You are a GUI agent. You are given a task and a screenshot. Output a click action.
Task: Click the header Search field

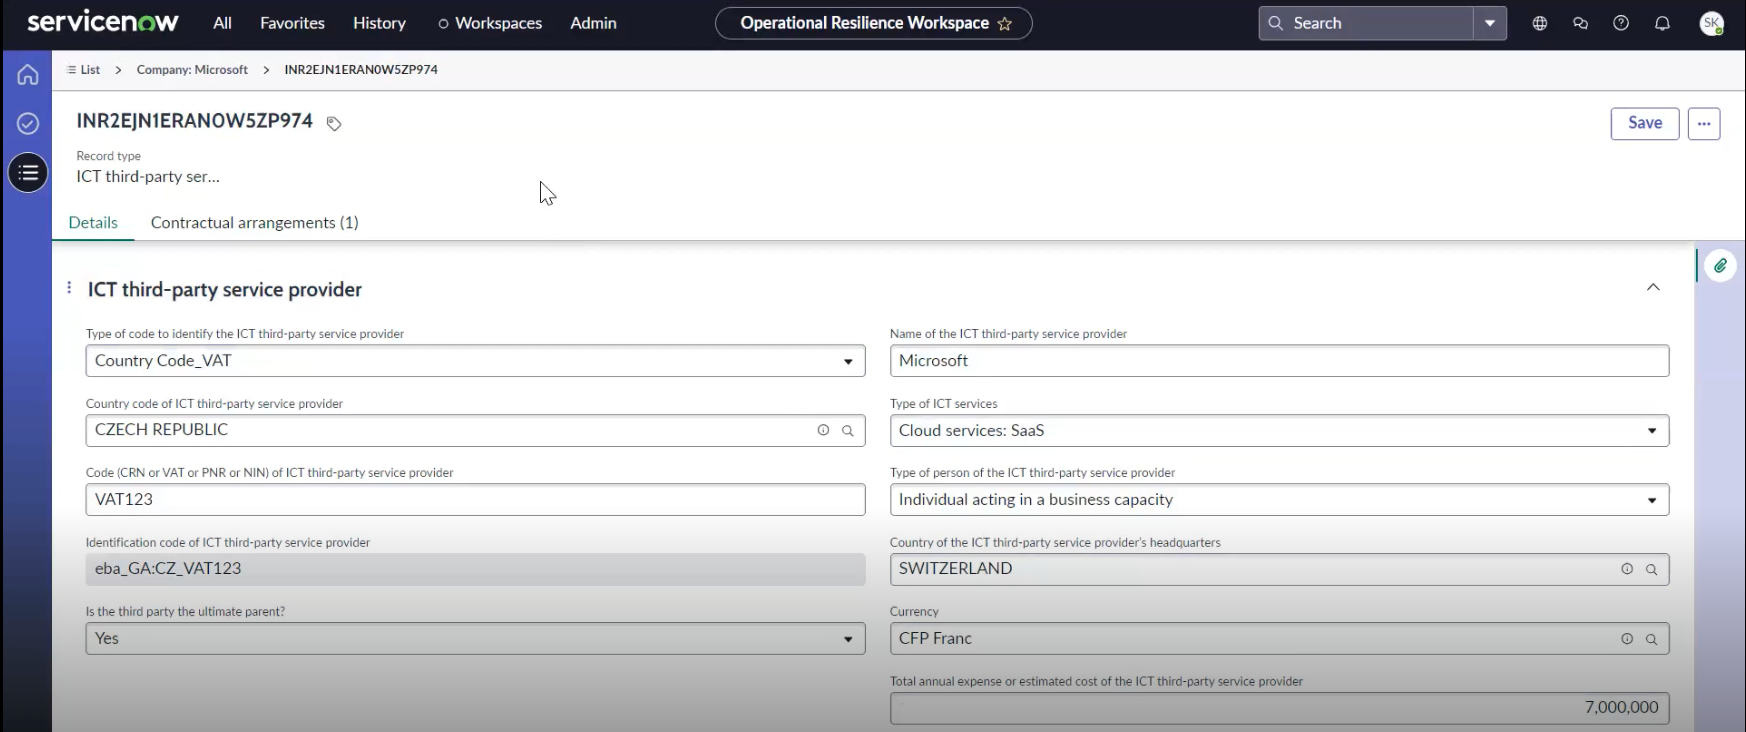pos(1366,23)
